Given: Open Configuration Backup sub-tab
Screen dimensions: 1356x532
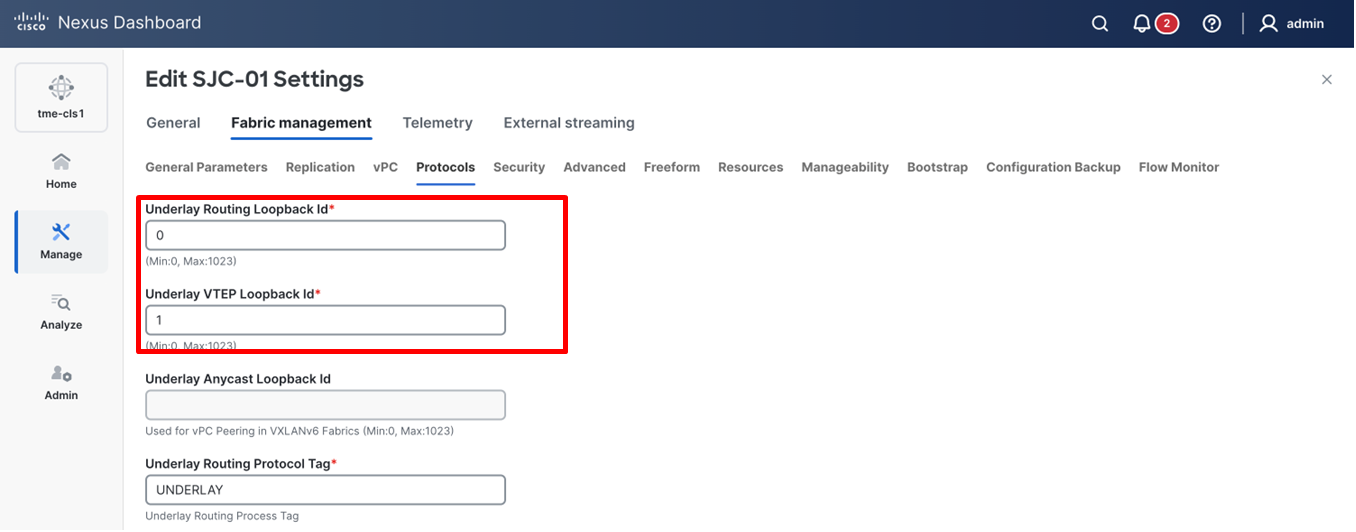Looking at the screenshot, I should tap(1053, 167).
